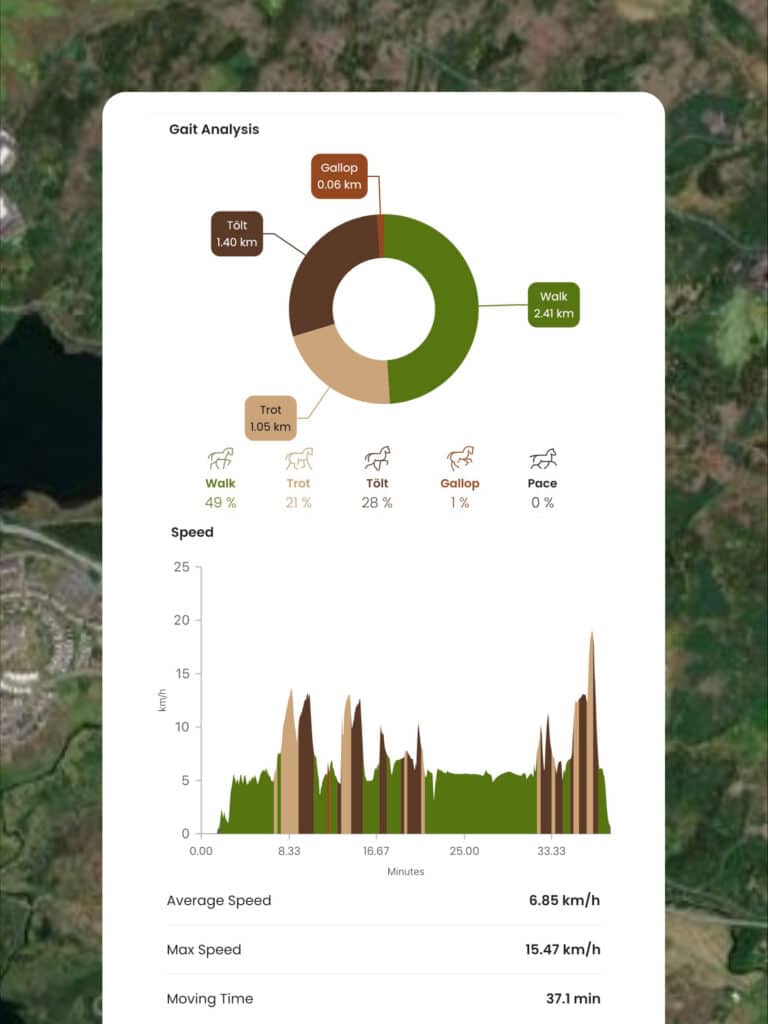Image resolution: width=768 pixels, height=1024 pixels.
Task: Click the Pace 0 % legend text
Action: [x=543, y=493]
